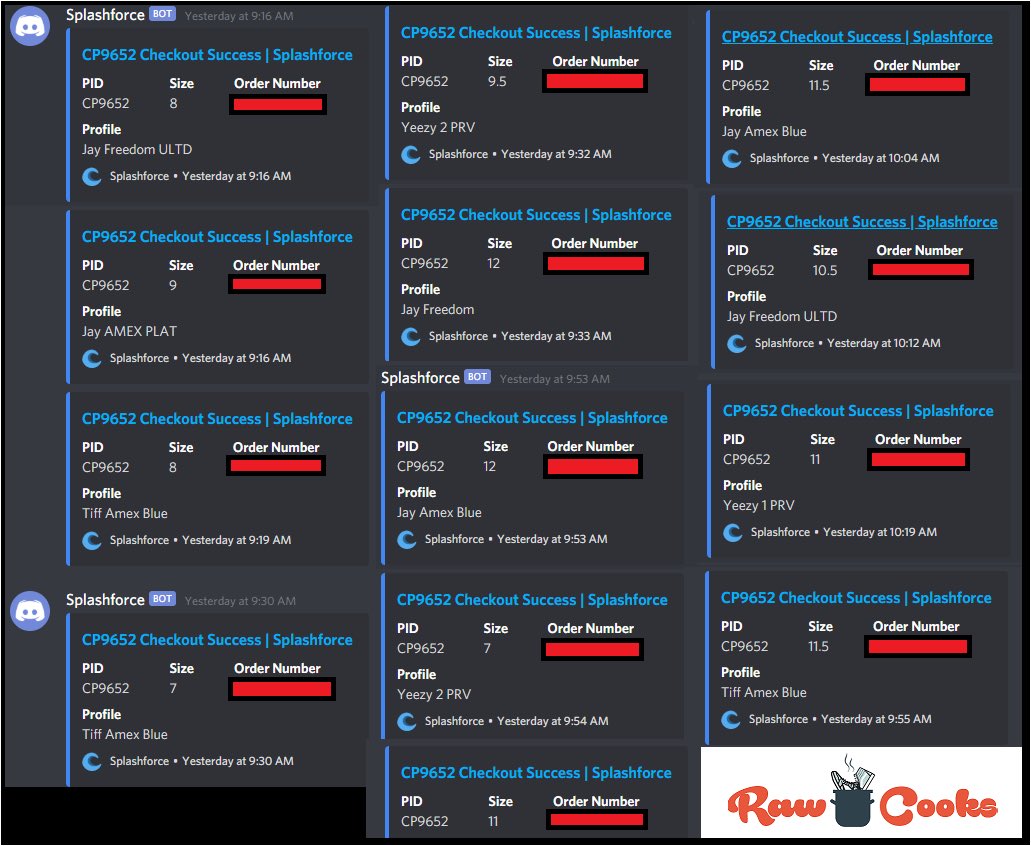The width and height of the screenshot is (1031, 846).
Task: Click the size value '10.5' in the 10:12 AM card
Action: click(x=825, y=270)
